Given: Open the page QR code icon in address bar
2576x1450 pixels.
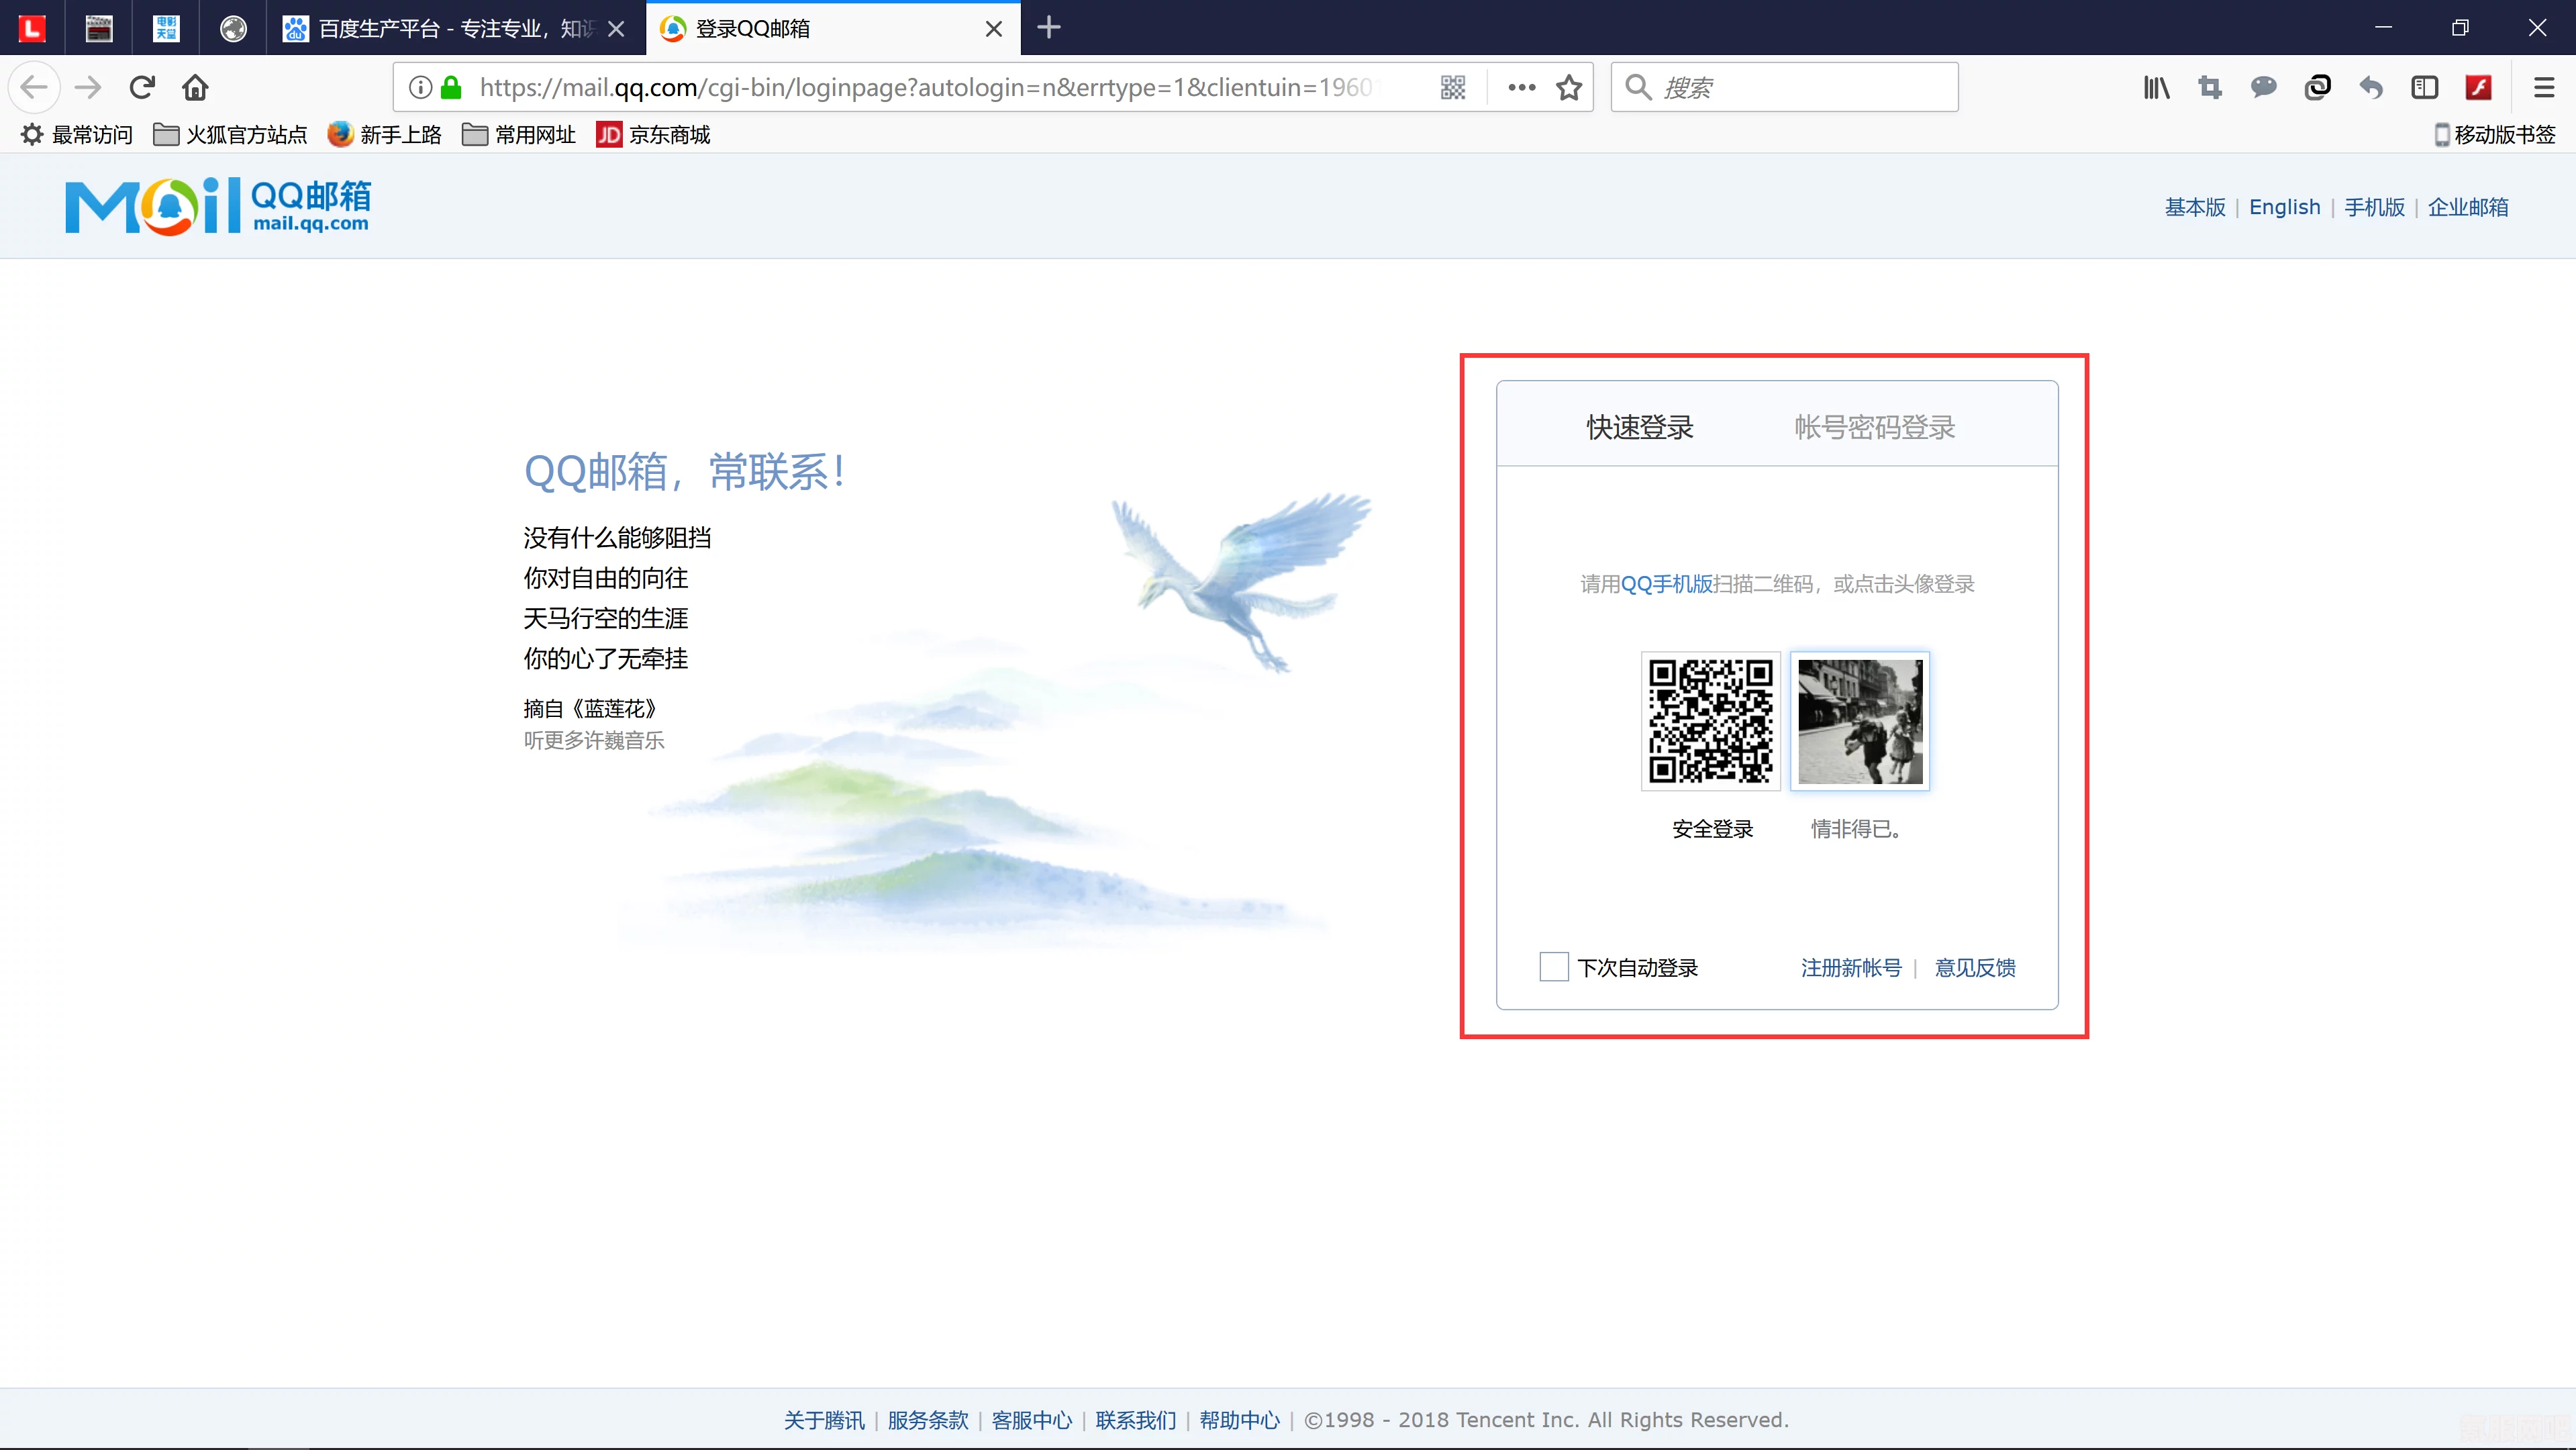Looking at the screenshot, I should click(1453, 88).
